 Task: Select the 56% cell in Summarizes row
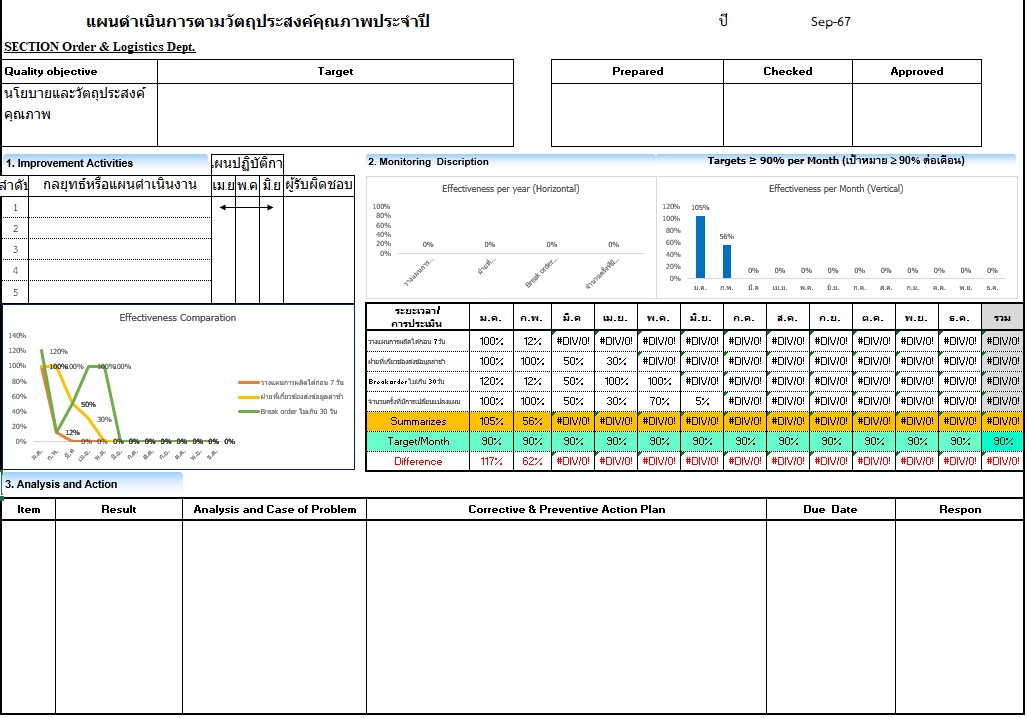[x=532, y=421]
